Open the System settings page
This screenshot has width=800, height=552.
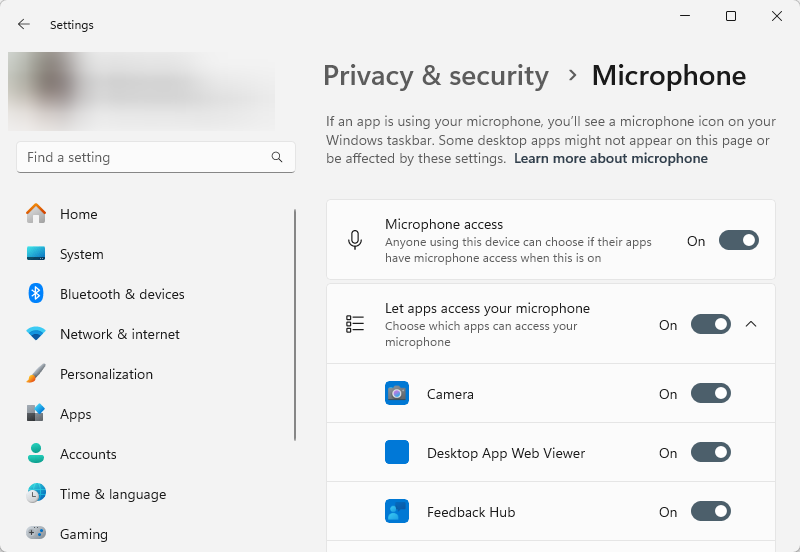(81, 254)
